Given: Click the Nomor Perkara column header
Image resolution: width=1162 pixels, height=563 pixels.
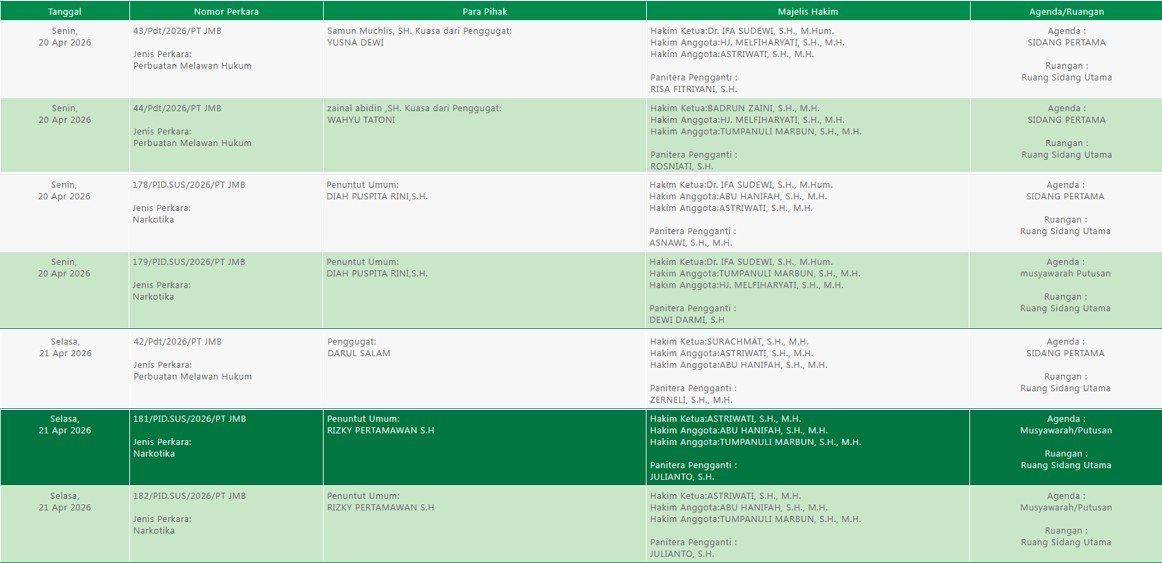Looking at the screenshot, I should click(x=226, y=11).
